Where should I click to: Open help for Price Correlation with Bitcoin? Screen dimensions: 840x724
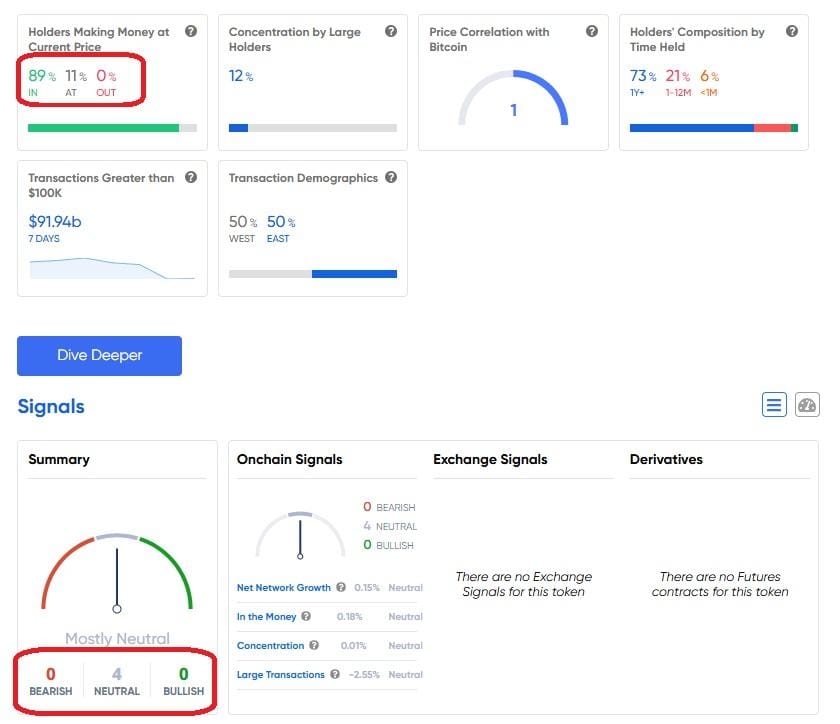(592, 32)
